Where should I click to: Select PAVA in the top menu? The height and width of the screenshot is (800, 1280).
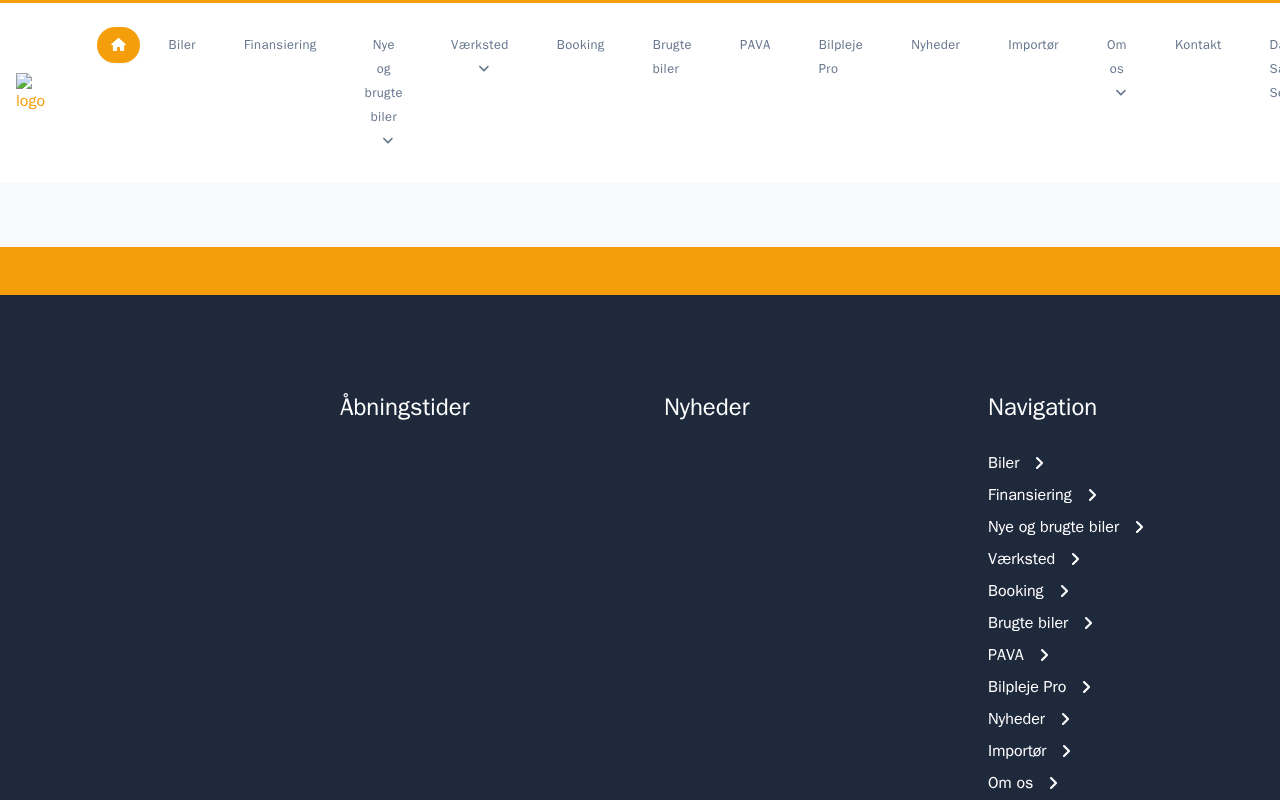coord(755,45)
